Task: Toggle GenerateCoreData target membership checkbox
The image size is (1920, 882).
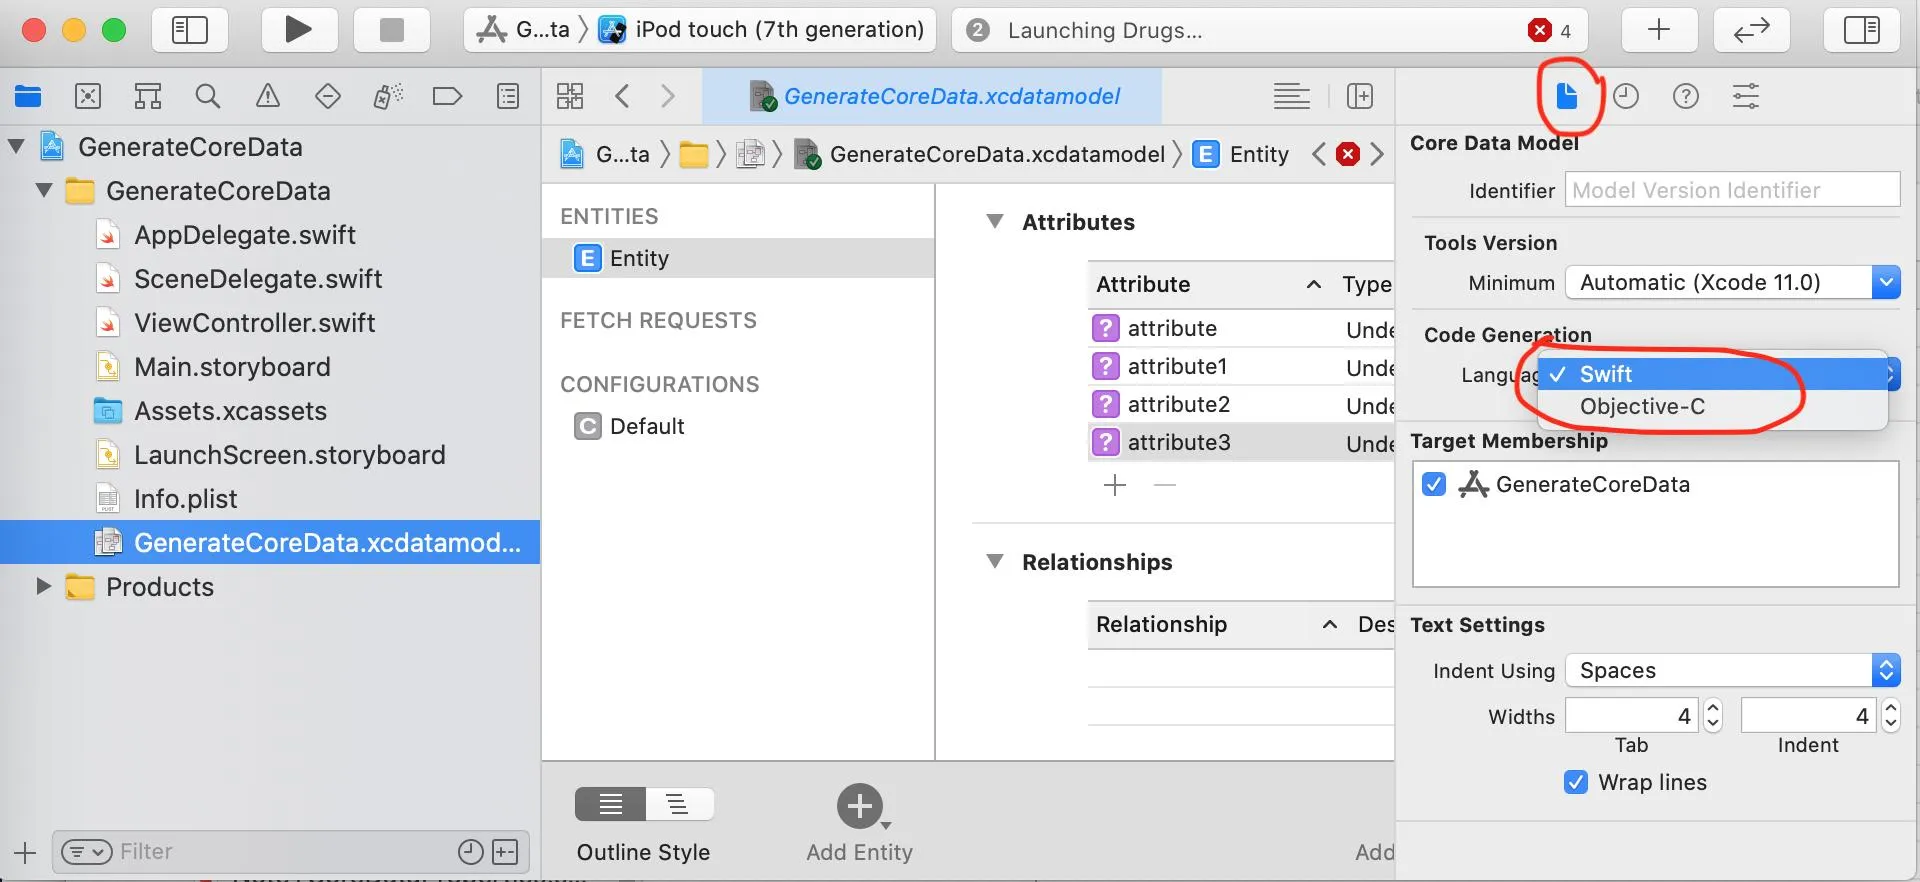Action: [1434, 484]
